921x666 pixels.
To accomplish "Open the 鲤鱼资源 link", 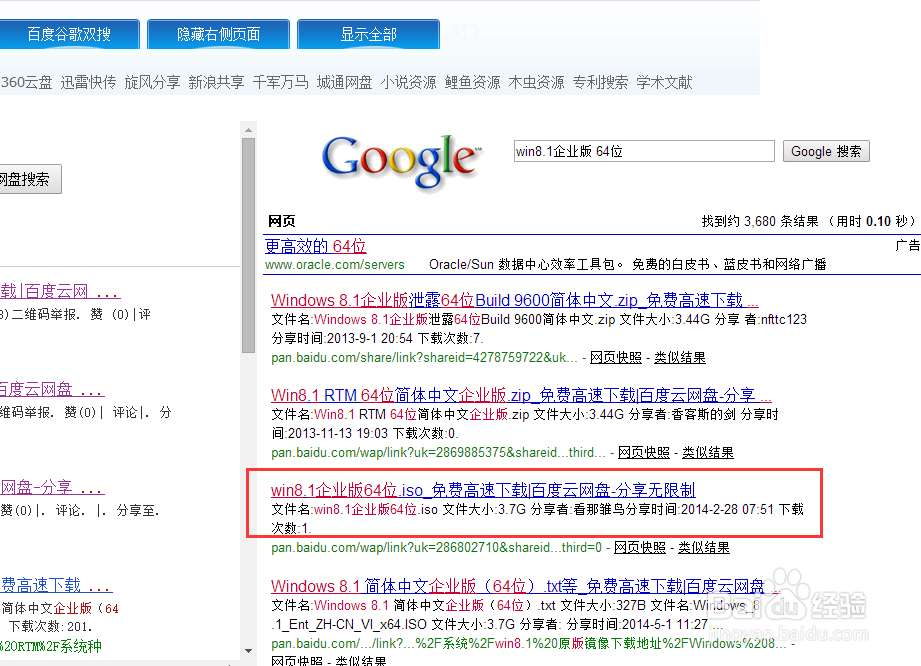I will [x=473, y=82].
